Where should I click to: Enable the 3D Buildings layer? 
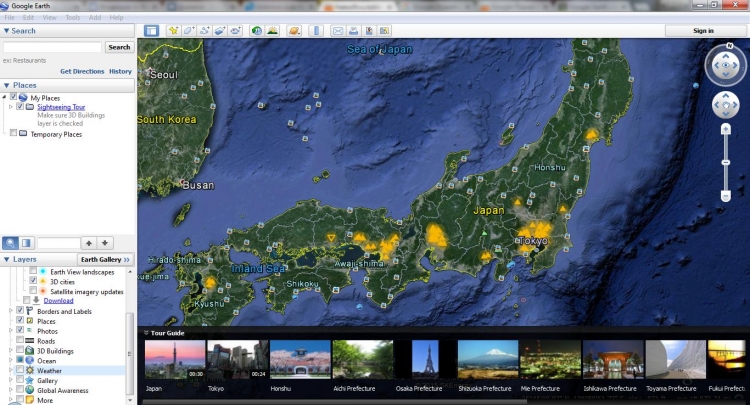click(x=20, y=350)
